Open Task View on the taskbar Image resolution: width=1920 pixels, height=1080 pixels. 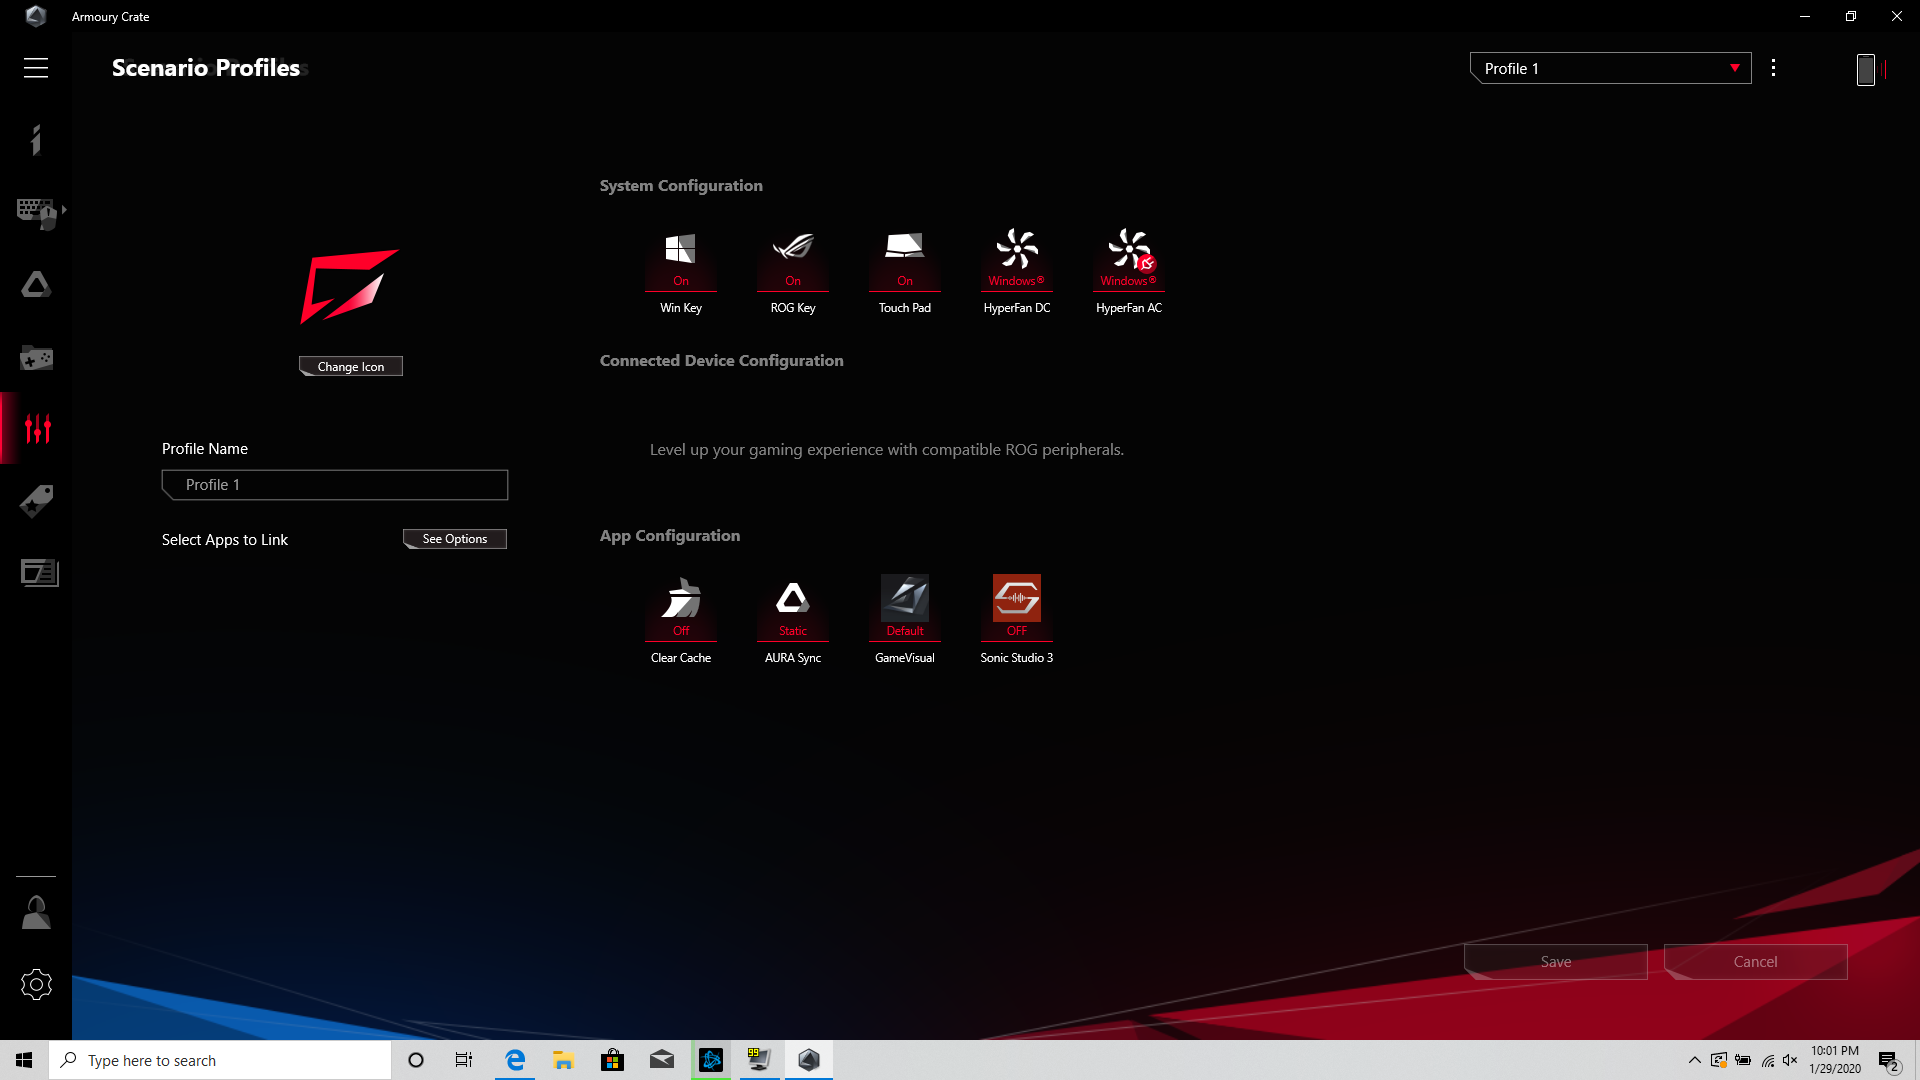pyautogui.click(x=464, y=1060)
